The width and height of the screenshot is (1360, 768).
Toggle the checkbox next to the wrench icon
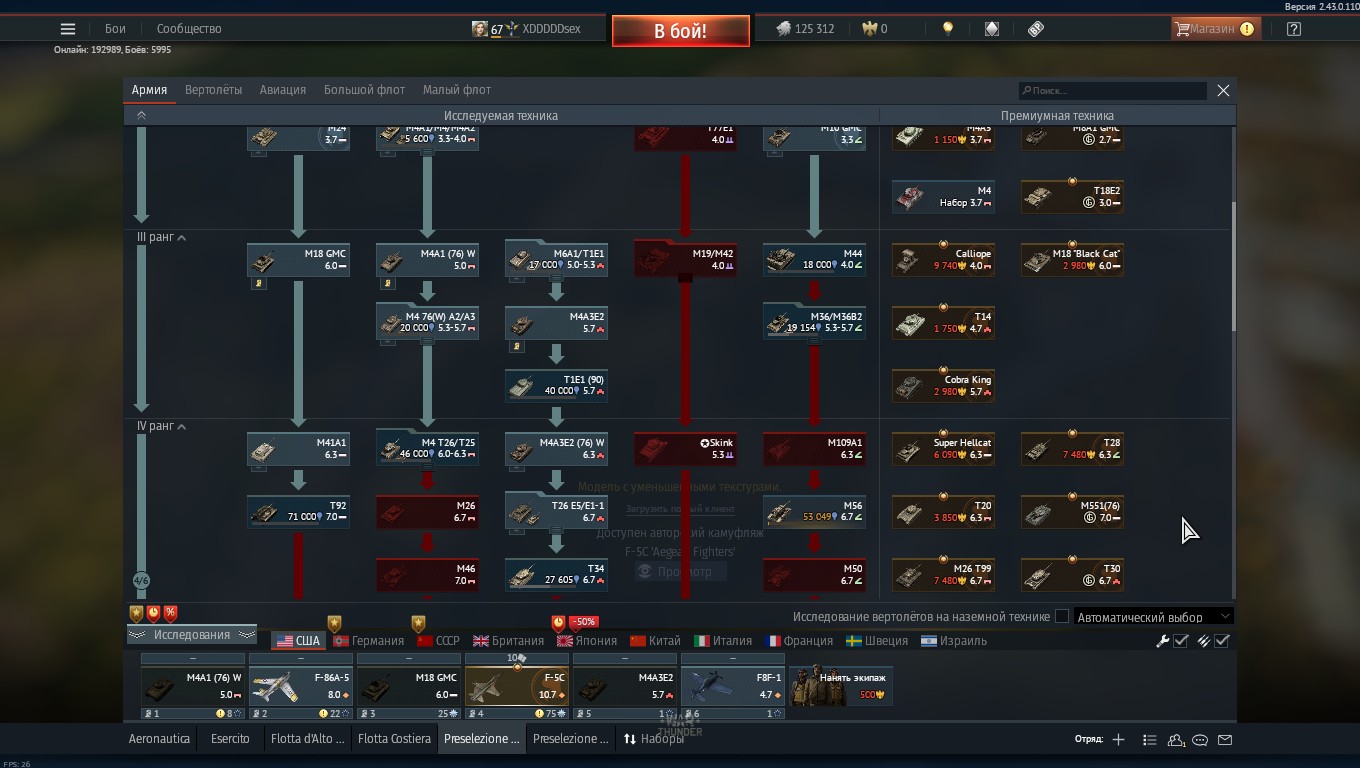click(x=1181, y=641)
